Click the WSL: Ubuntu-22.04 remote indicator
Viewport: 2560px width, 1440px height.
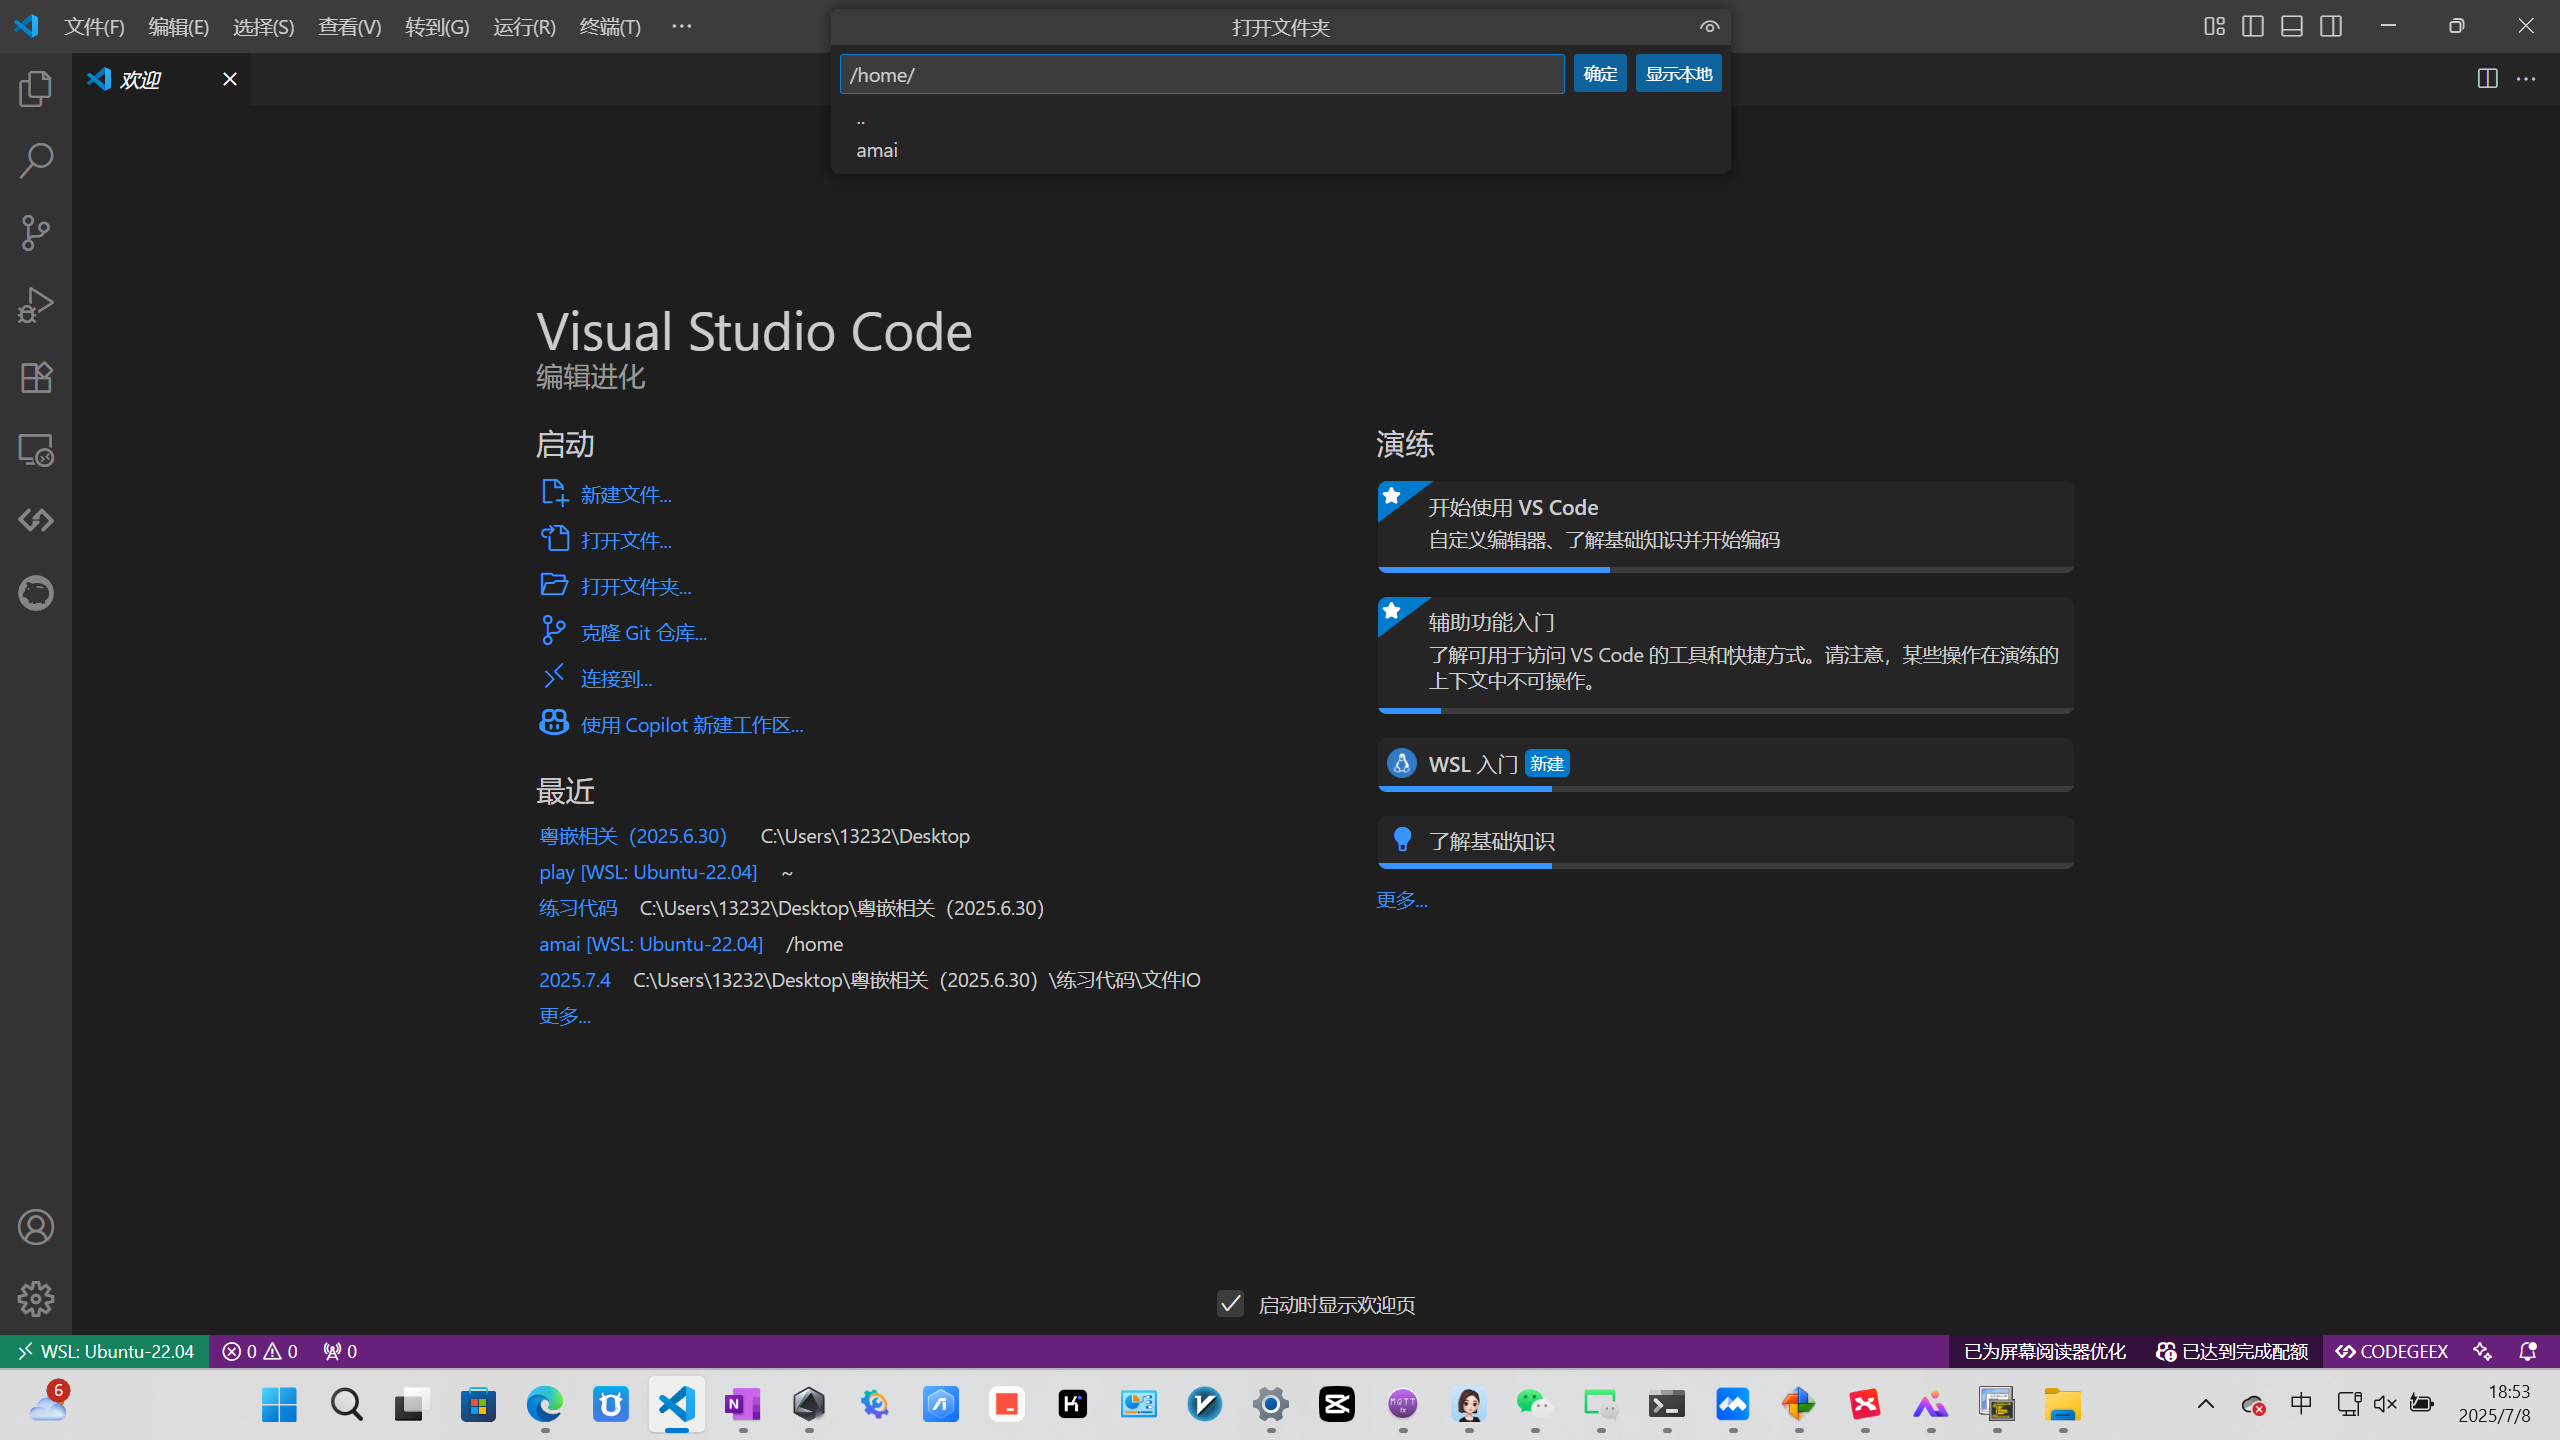click(x=104, y=1350)
